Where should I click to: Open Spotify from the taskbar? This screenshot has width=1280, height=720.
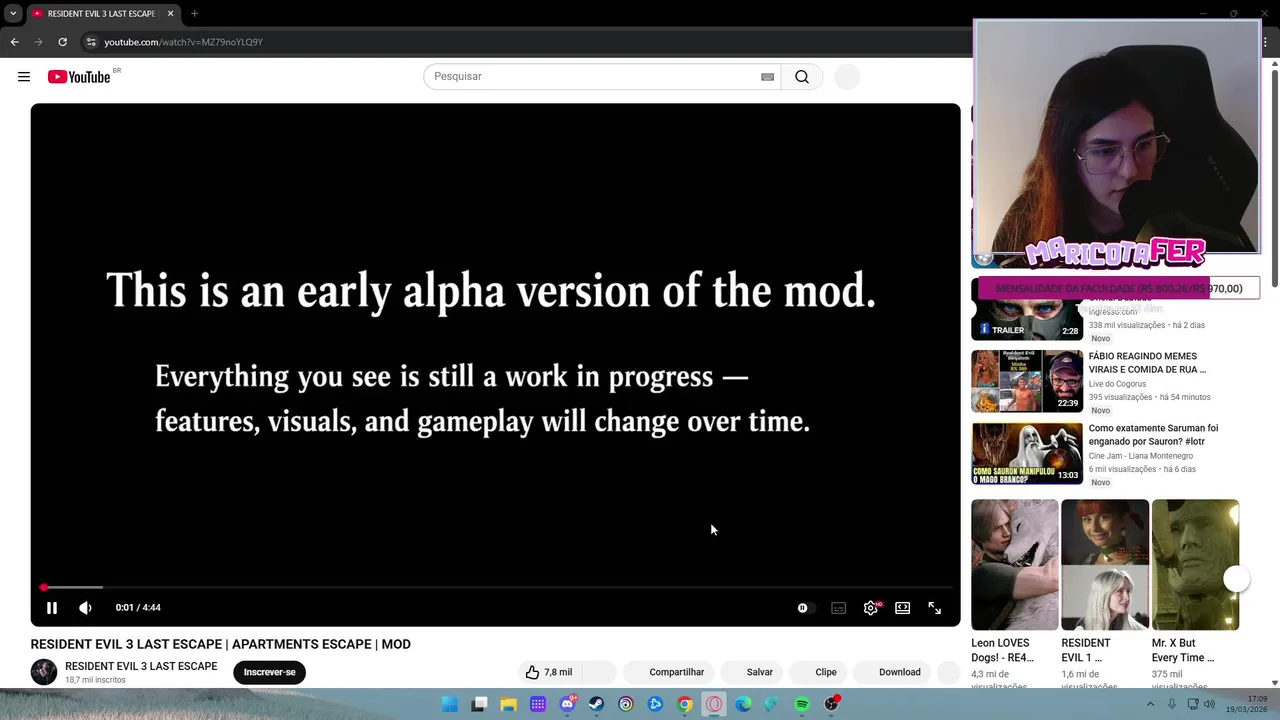[x=802, y=704]
